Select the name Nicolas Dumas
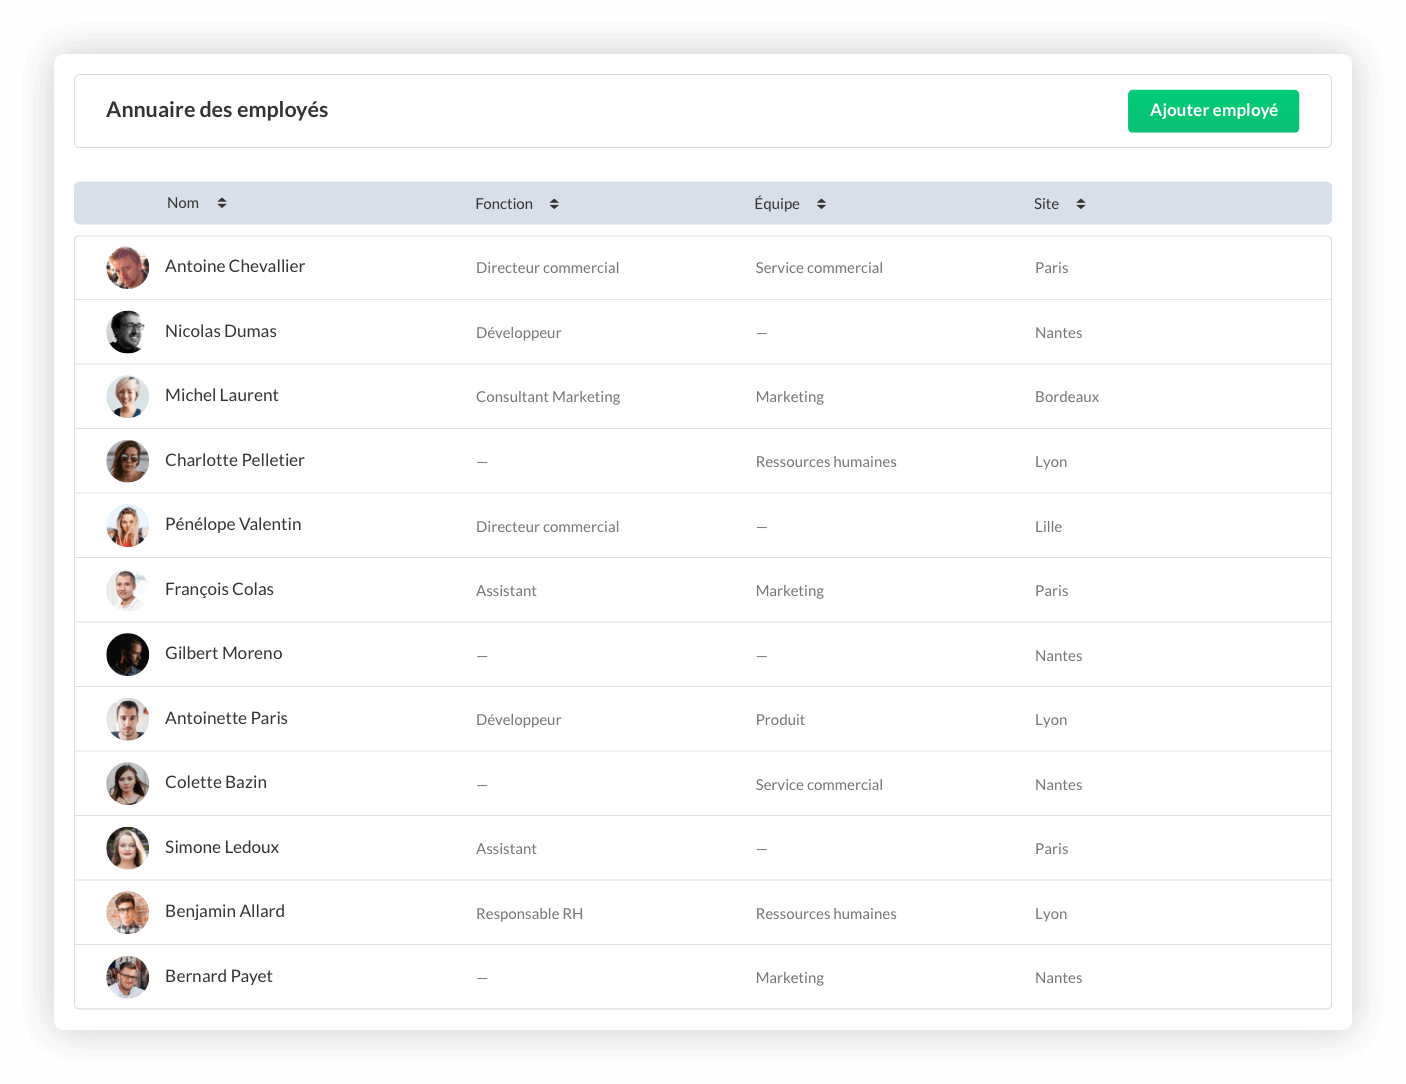 pos(221,331)
